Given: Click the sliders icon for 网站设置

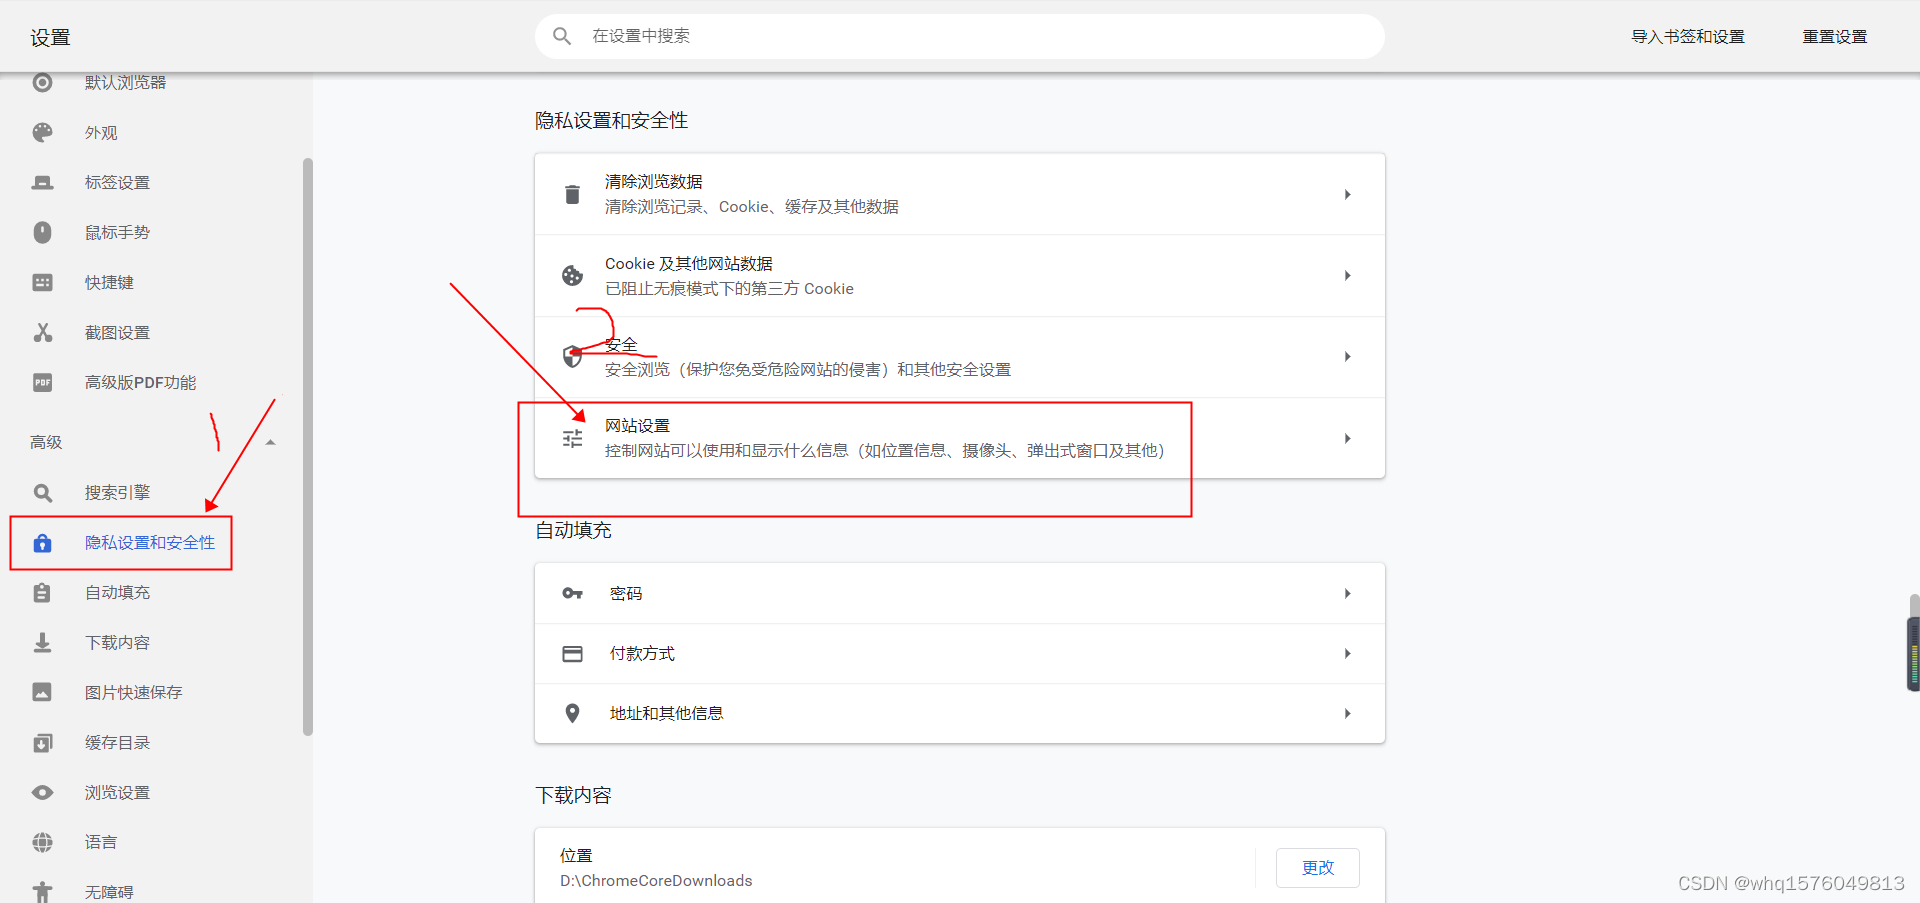Looking at the screenshot, I should [x=572, y=438].
